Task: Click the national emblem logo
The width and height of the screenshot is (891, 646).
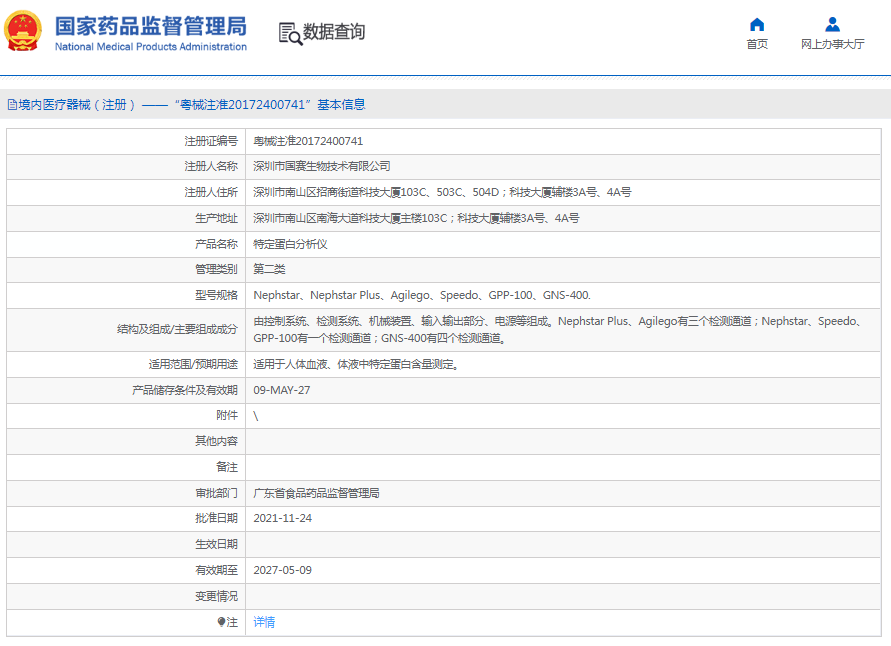Action: 24,31
